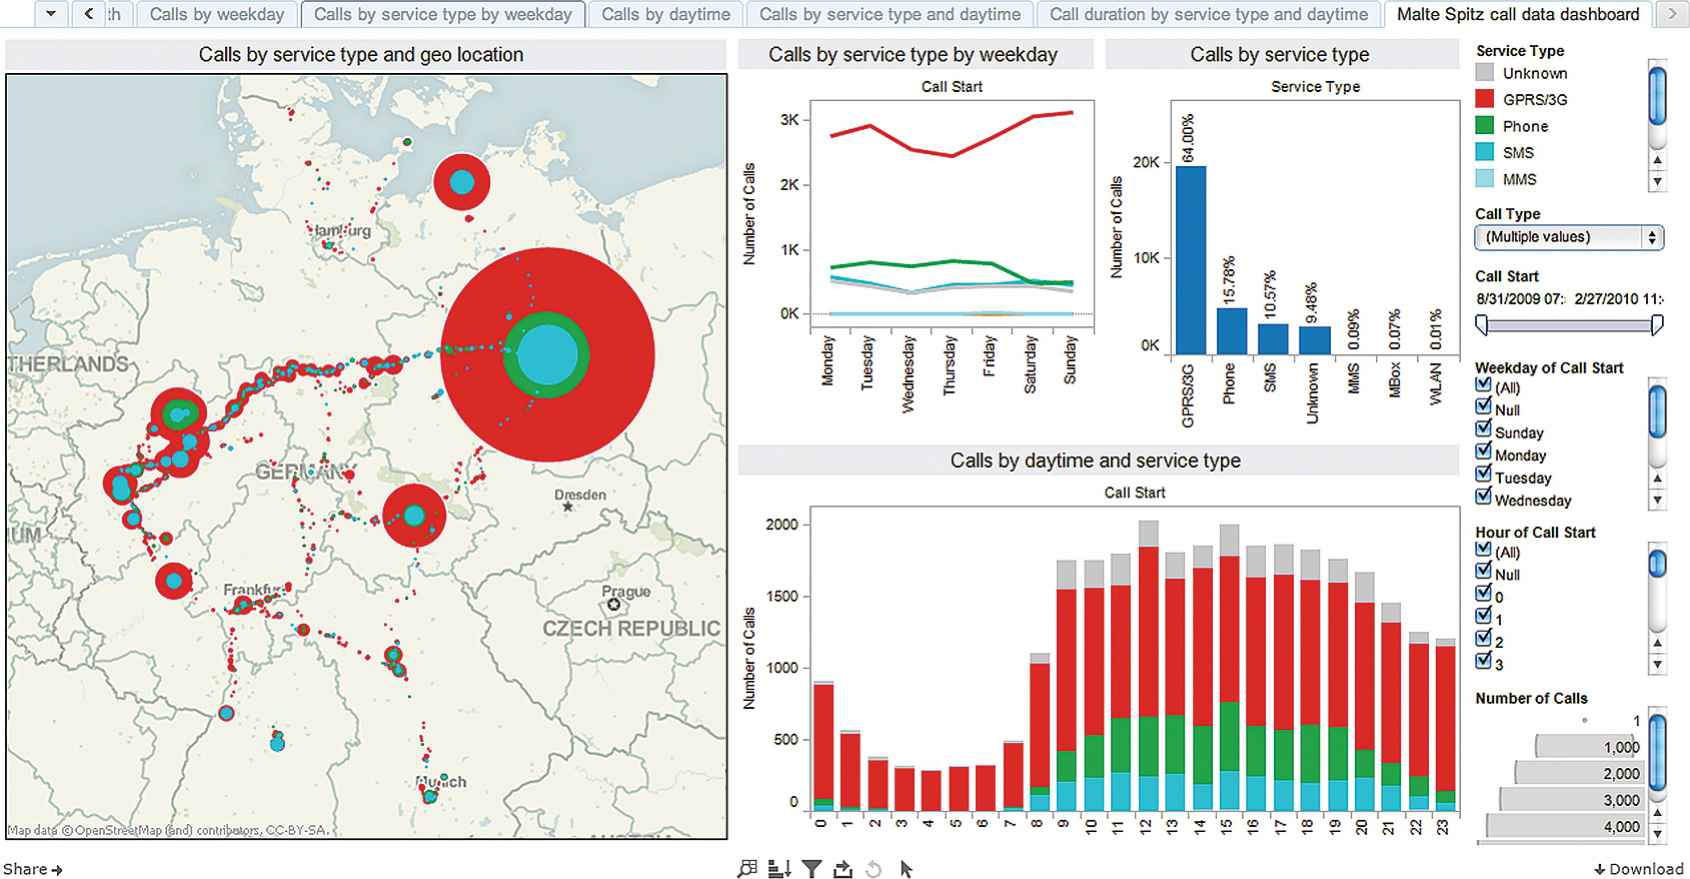Uncheck hour 0 in Hour of Call Start
The height and width of the screenshot is (879, 1690).
[x=1484, y=594]
